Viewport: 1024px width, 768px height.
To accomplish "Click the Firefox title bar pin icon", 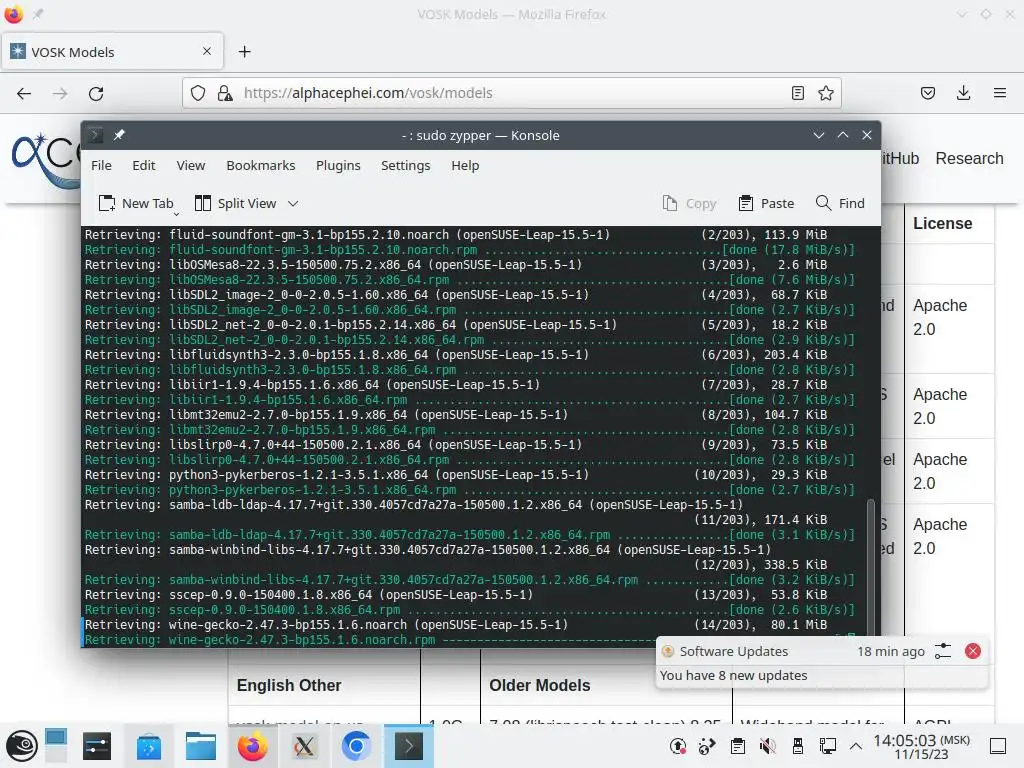I will [x=38, y=14].
